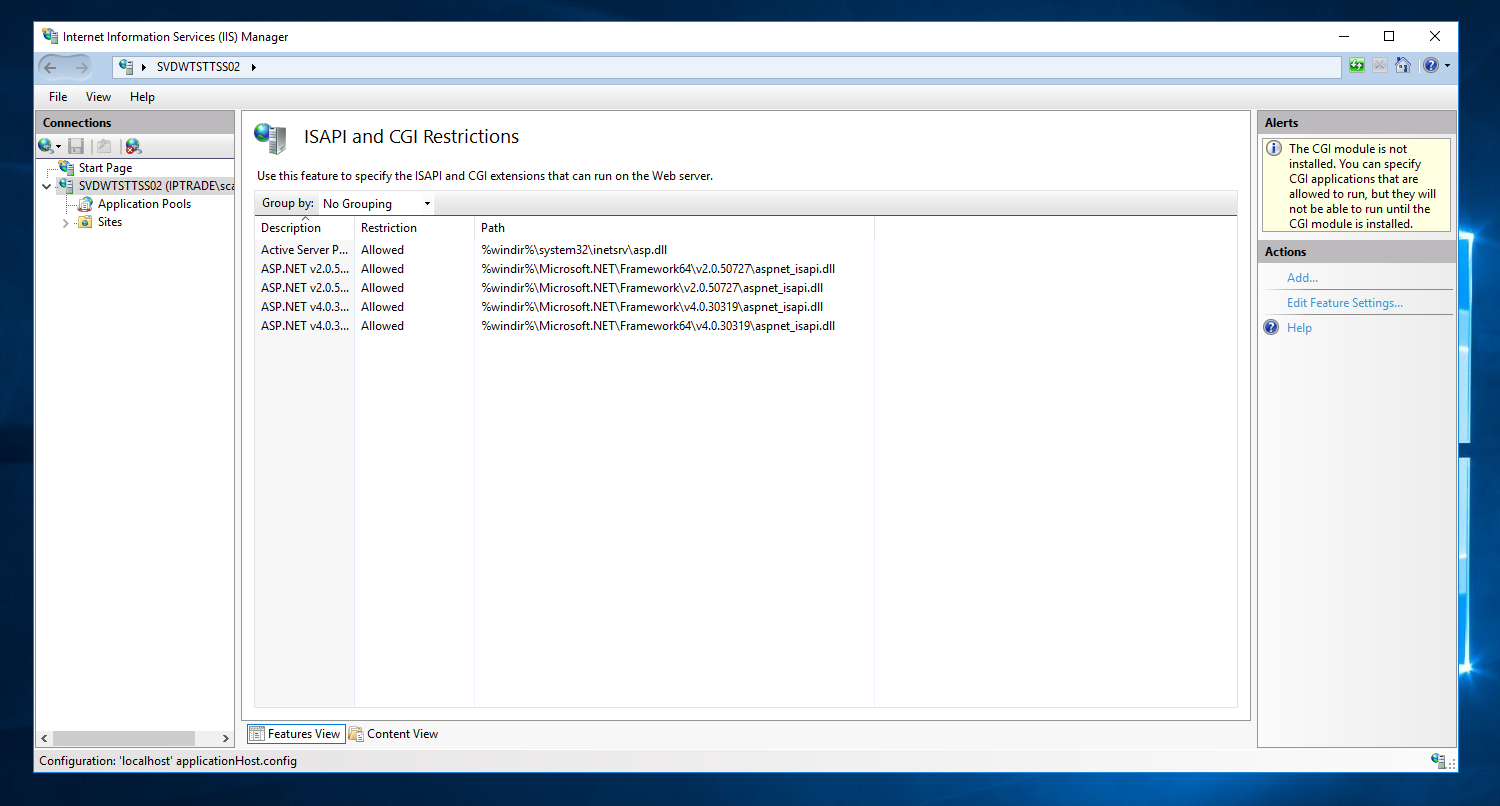Open Help with the toolbar question-mark icon

click(1431, 66)
